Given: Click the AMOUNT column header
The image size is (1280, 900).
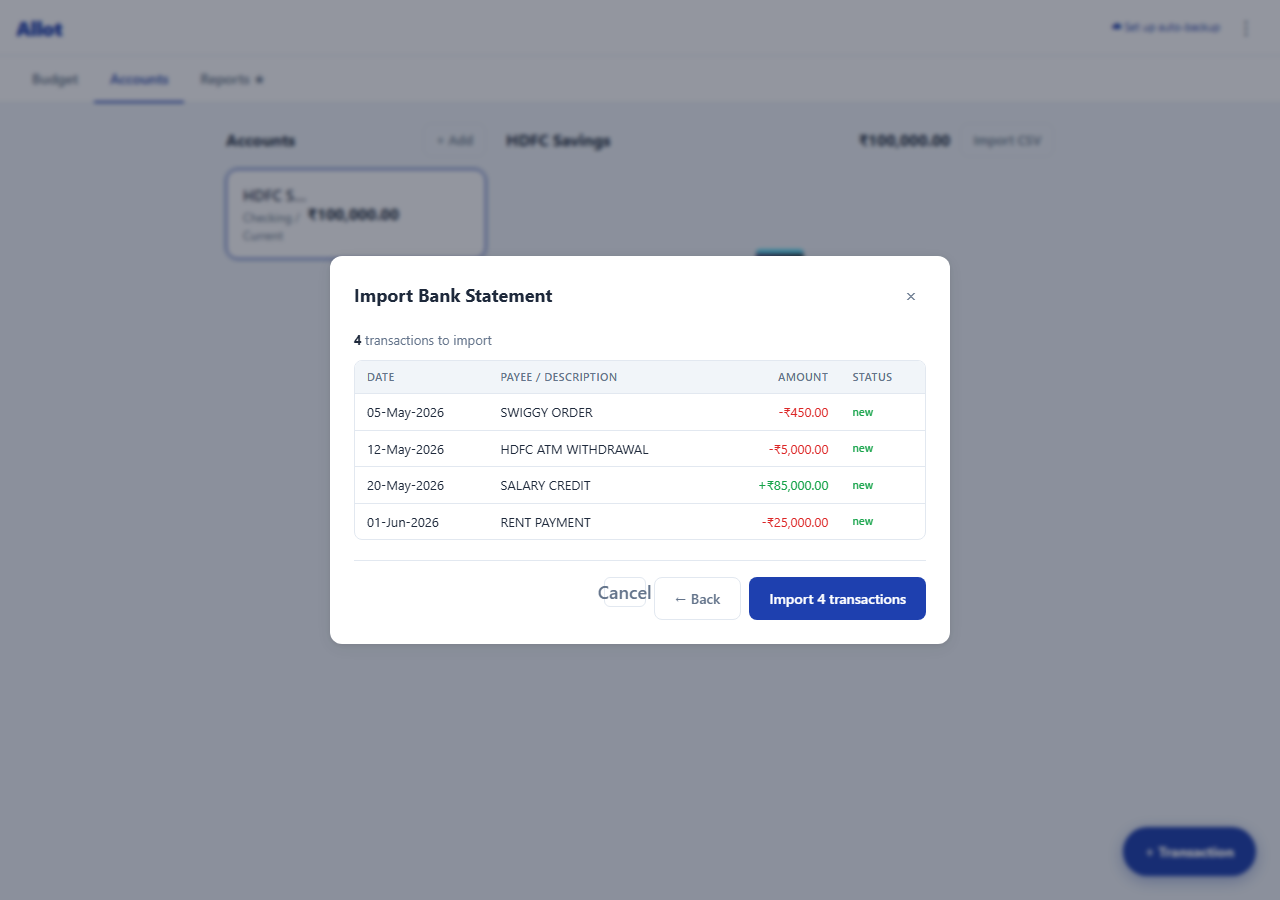Looking at the screenshot, I should click(x=803, y=377).
